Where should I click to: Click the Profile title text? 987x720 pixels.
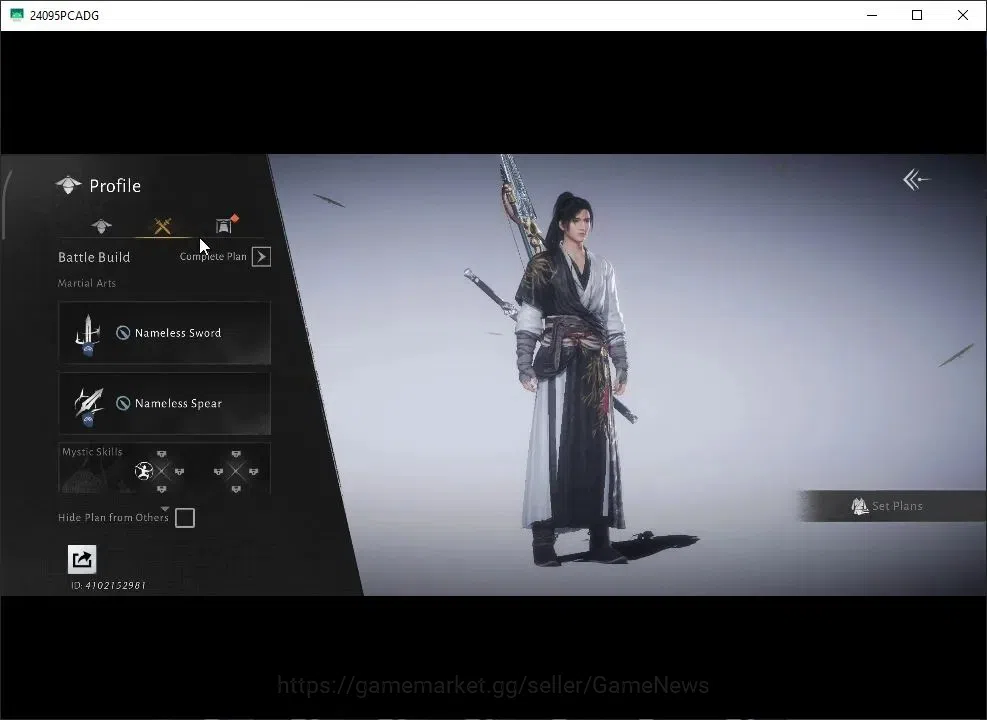(115, 186)
